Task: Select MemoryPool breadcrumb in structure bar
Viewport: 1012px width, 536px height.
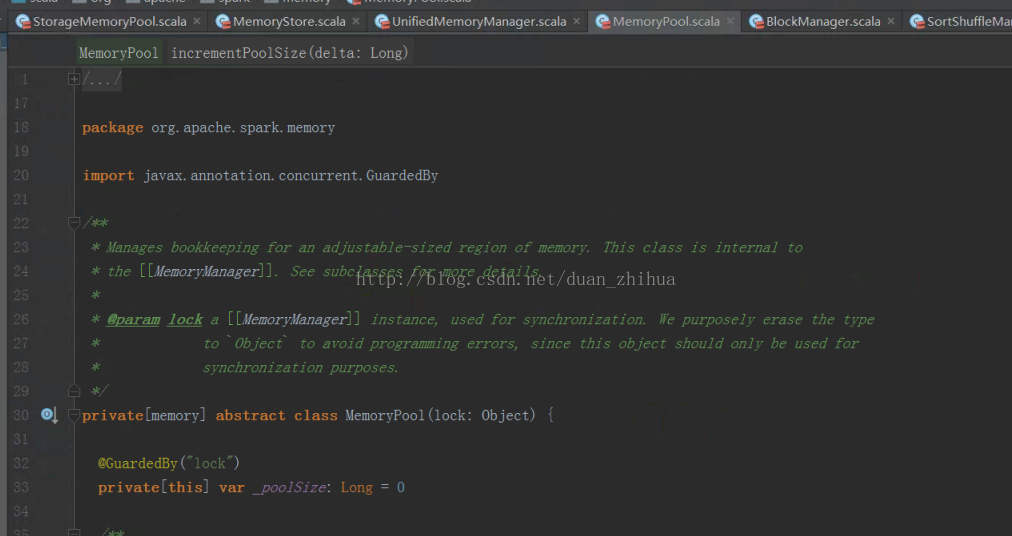Action: click(118, 53)
